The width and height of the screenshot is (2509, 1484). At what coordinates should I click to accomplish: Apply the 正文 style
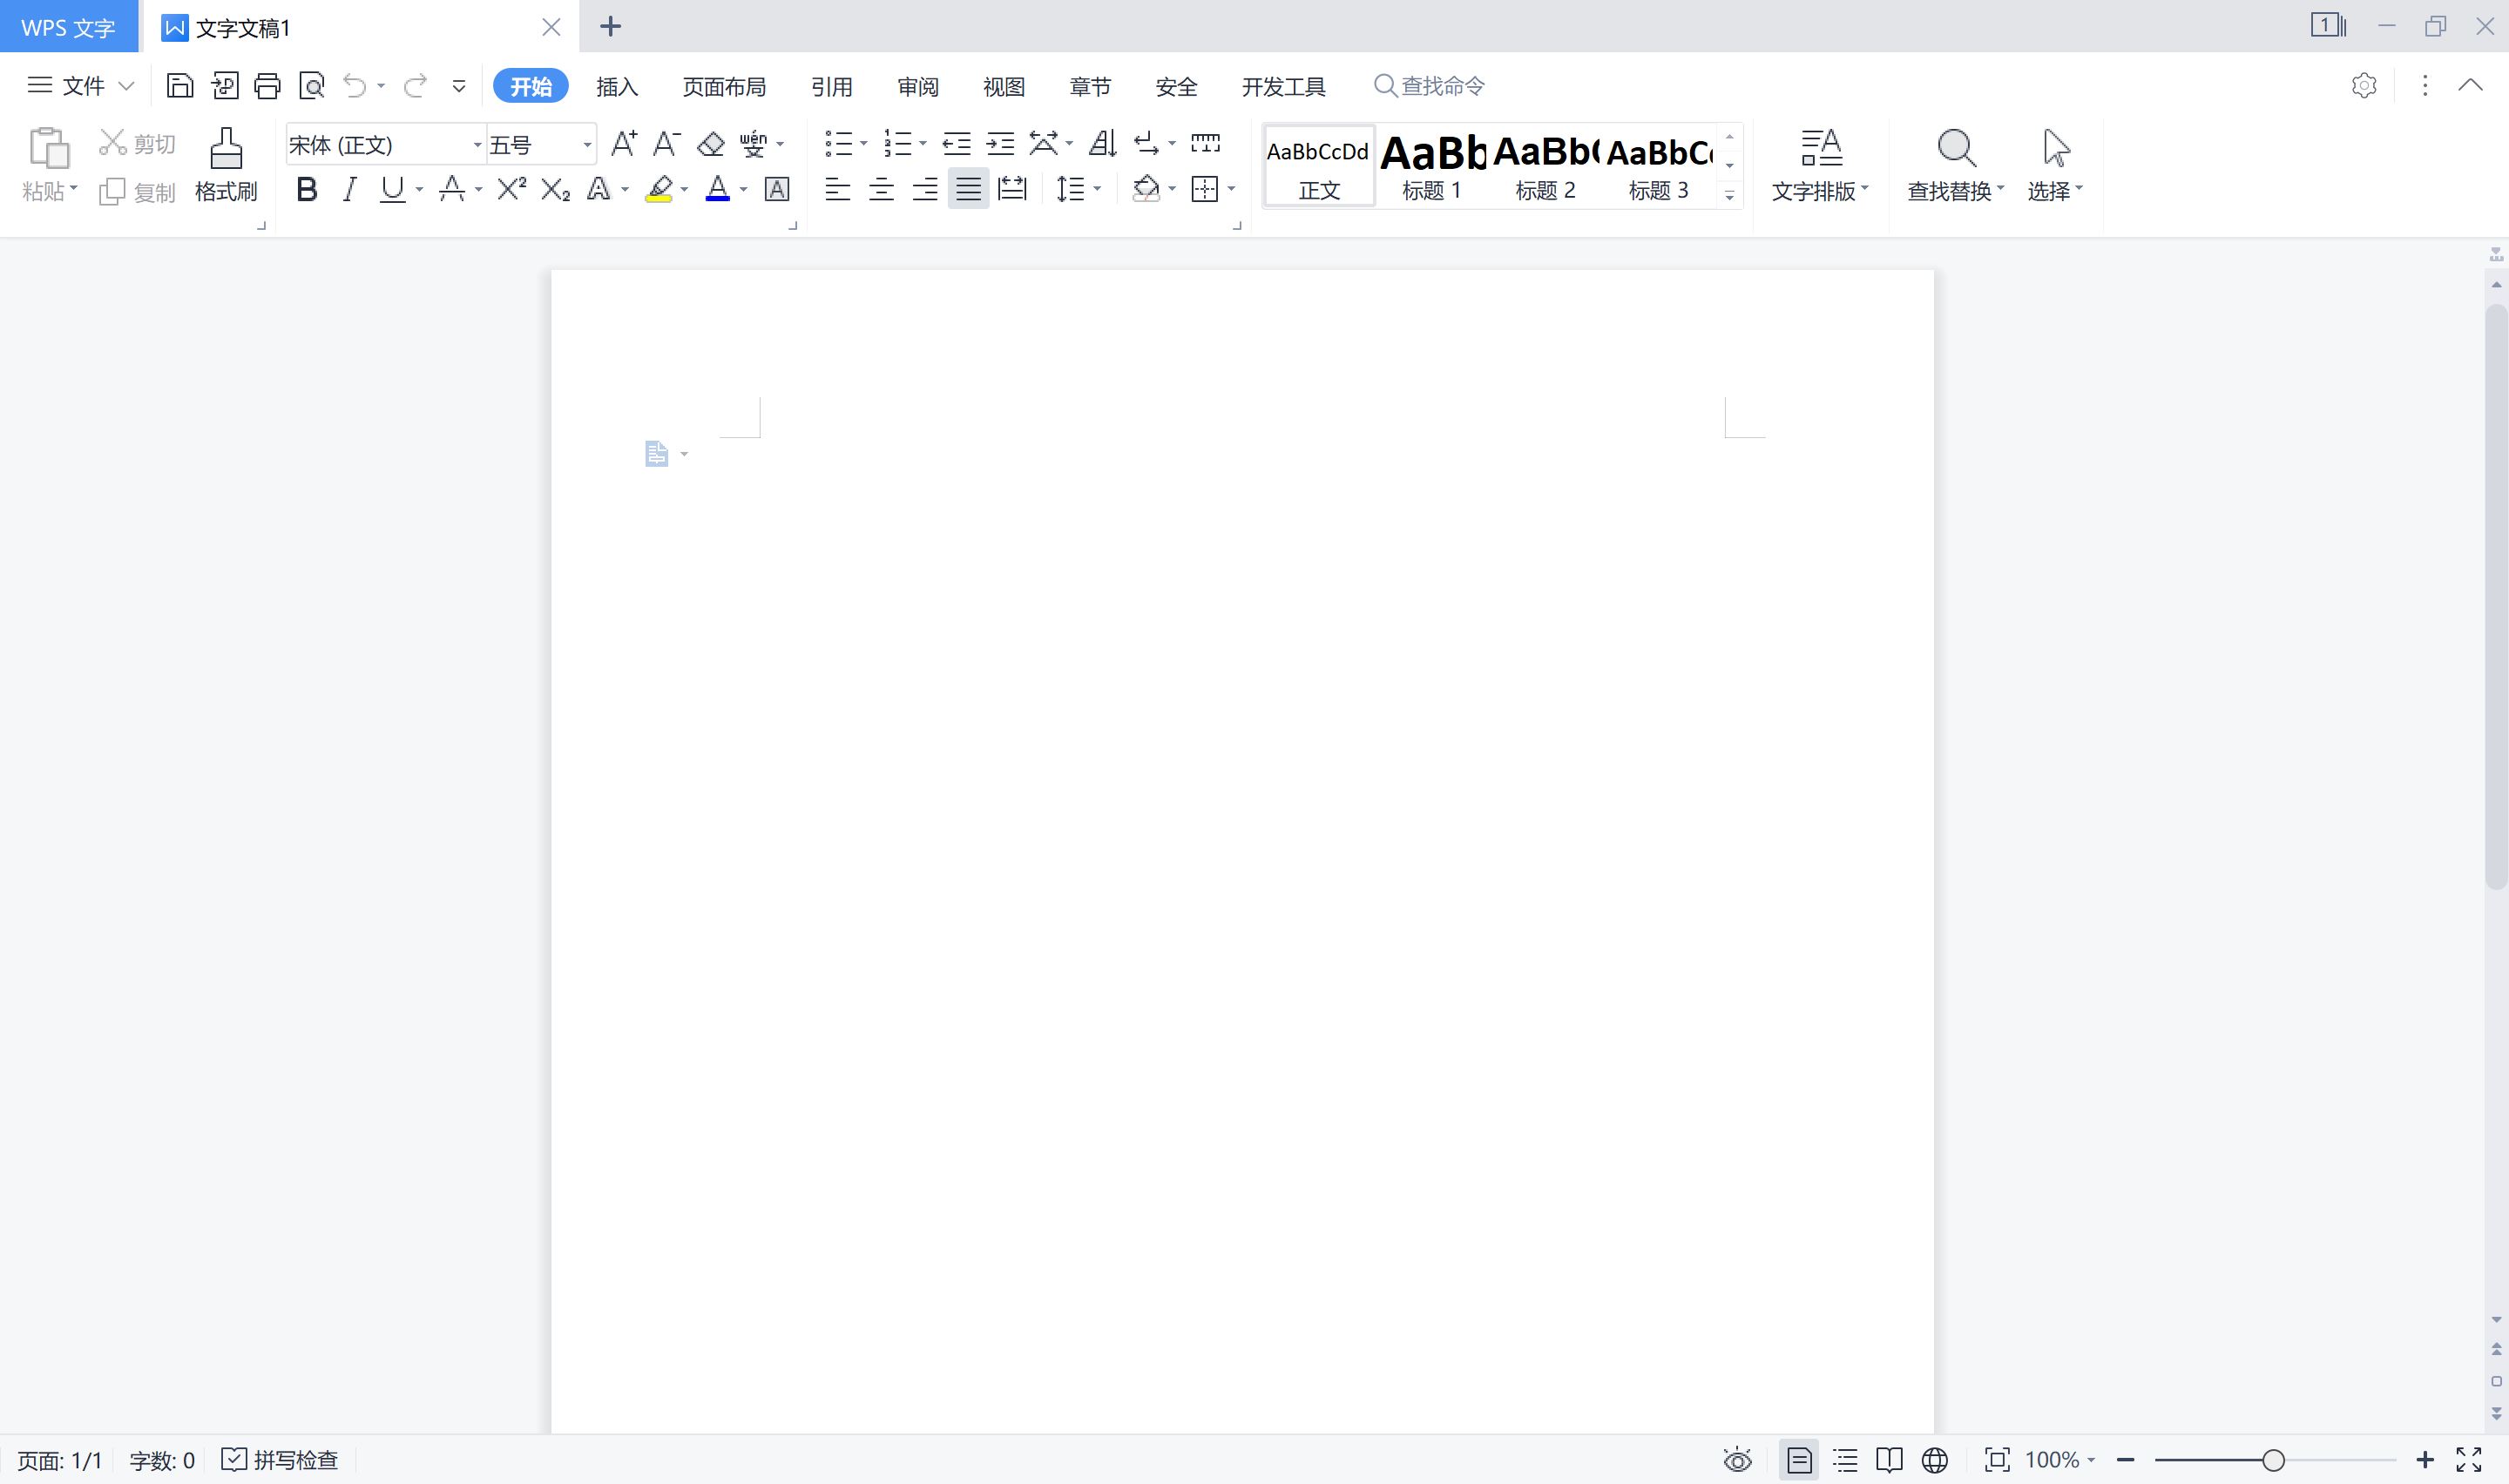coord(1319,166)
